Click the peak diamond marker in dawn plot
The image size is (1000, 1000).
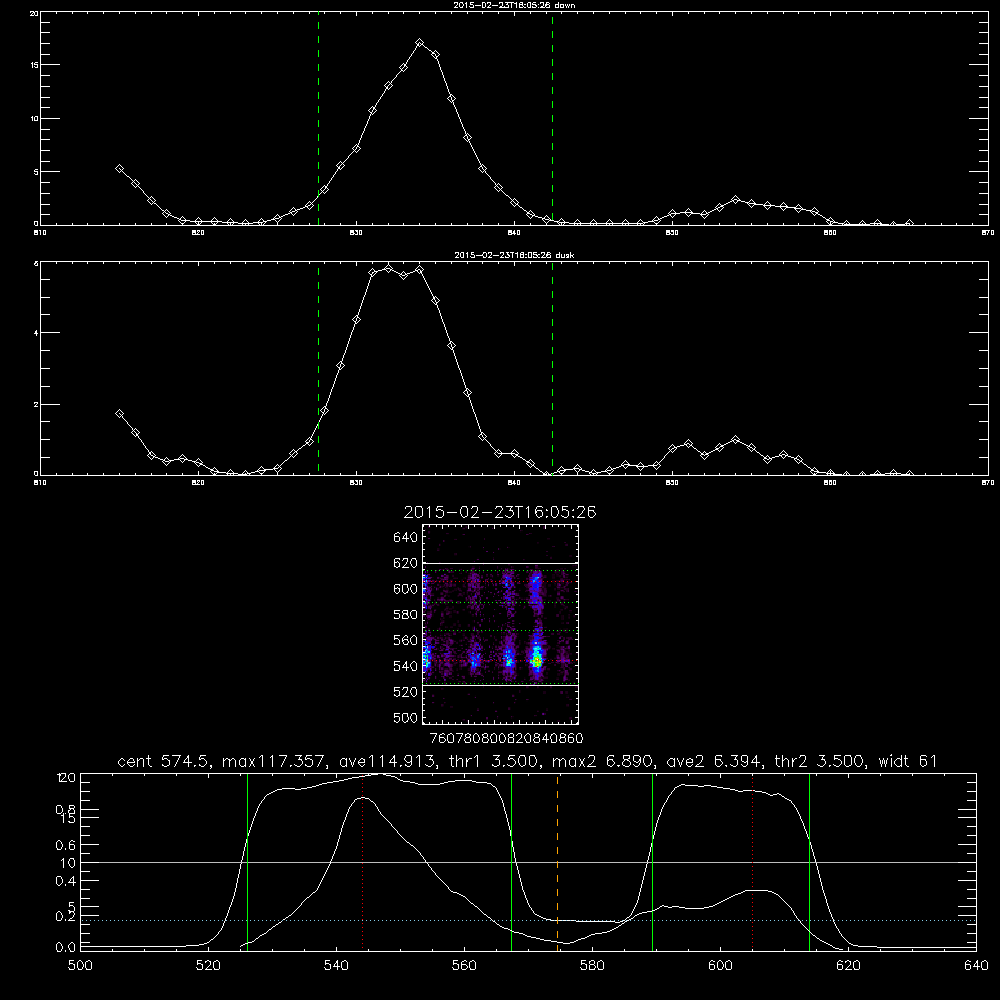point(420,43)
